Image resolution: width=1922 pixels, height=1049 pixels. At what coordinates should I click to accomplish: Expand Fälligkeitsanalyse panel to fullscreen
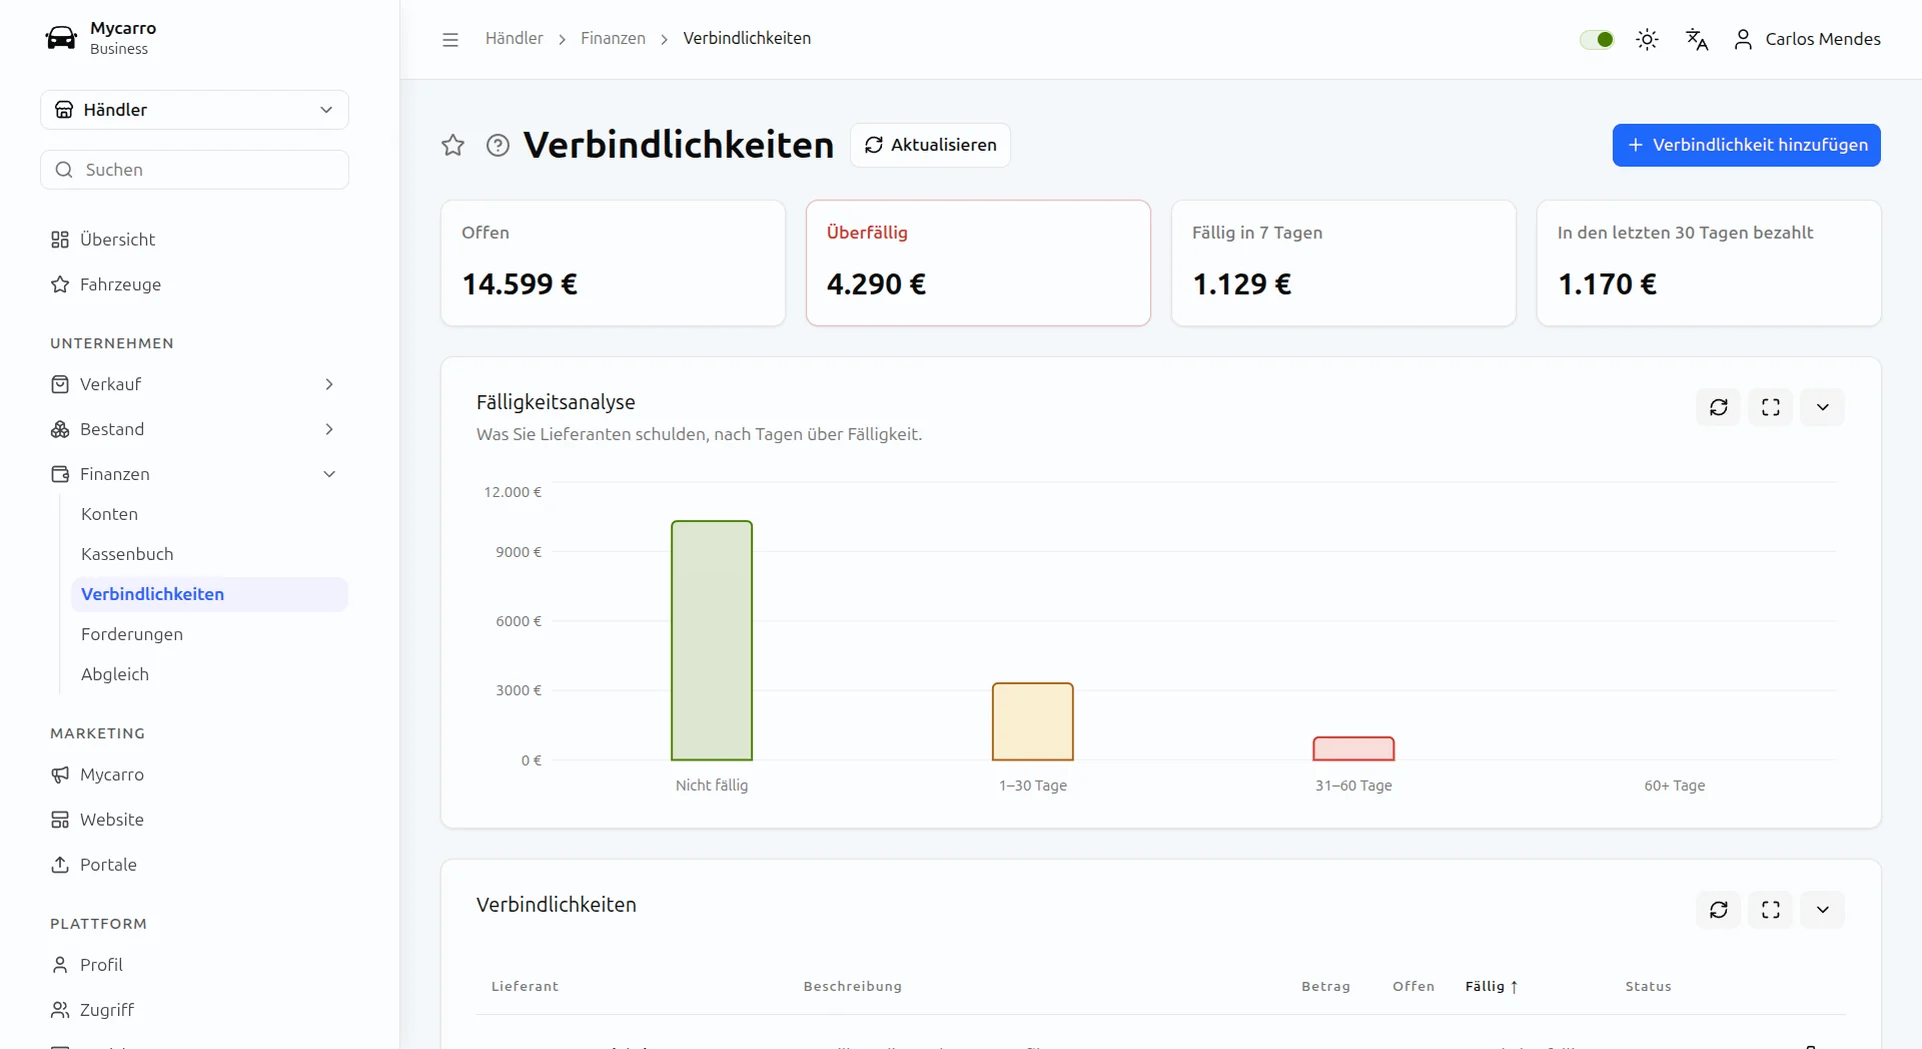tap(1771, 407)
